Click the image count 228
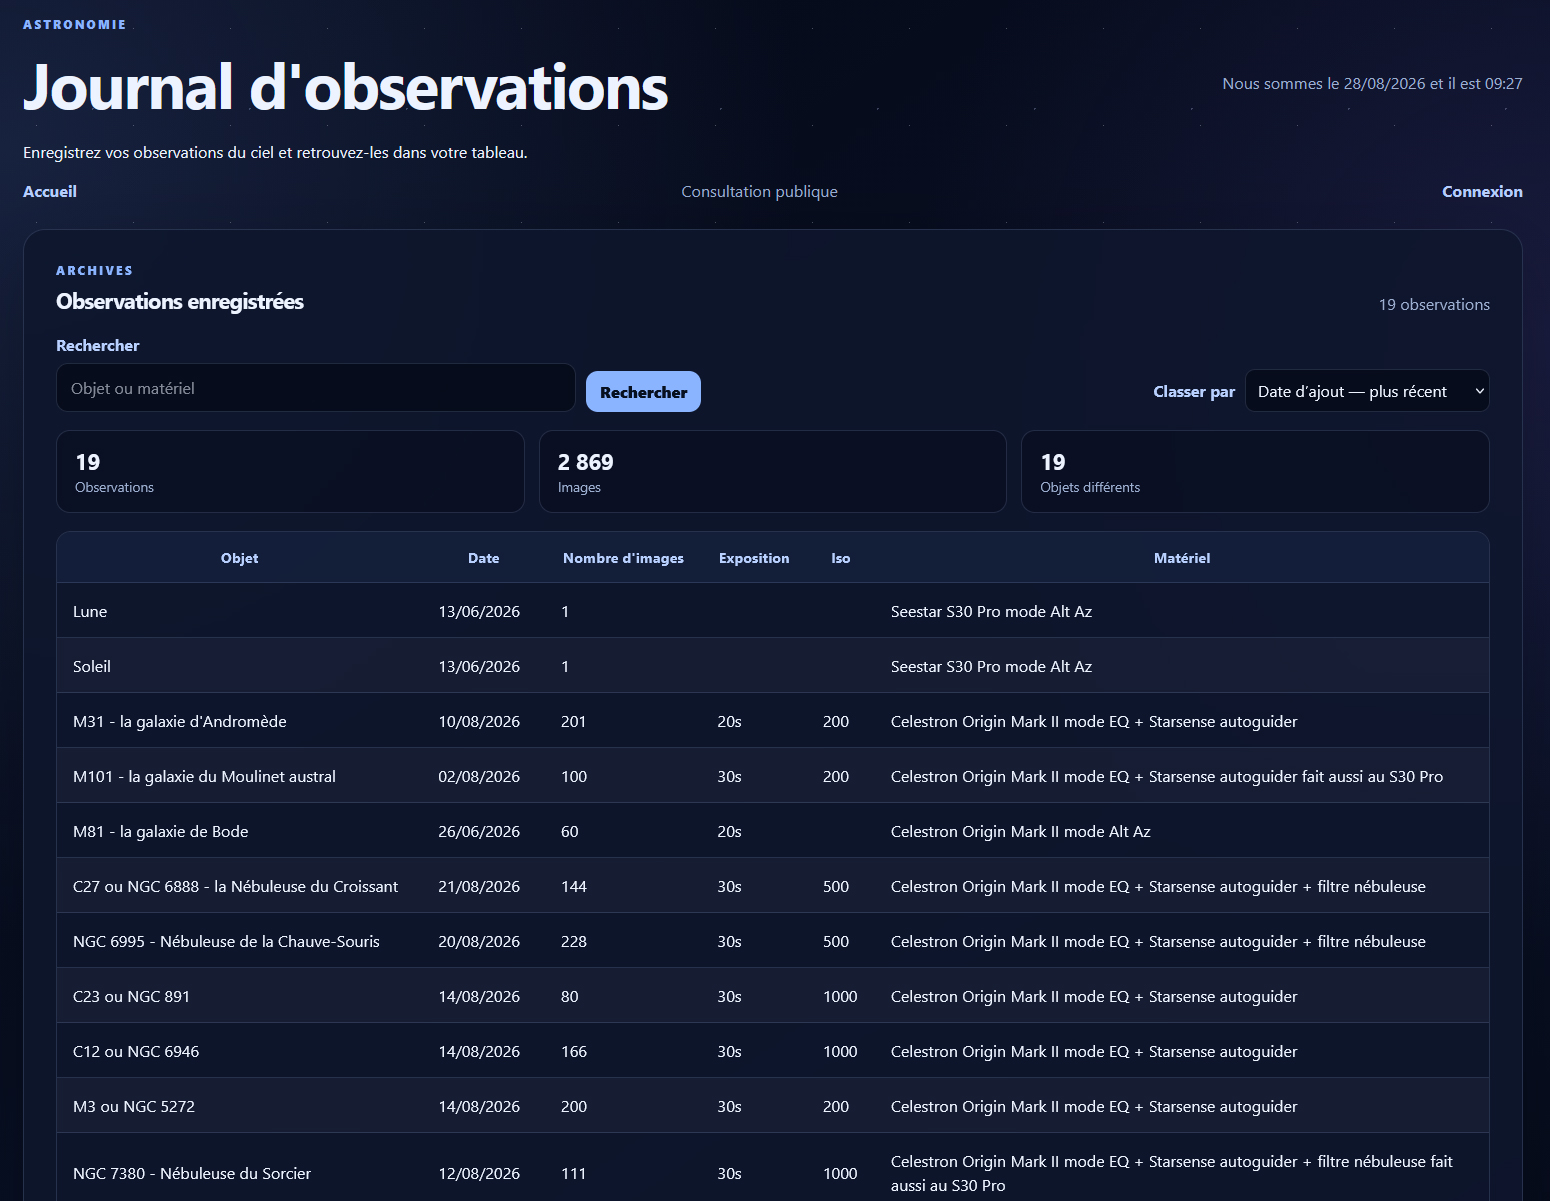Viewport: 1550px width, 1201px height. point(574,941)
